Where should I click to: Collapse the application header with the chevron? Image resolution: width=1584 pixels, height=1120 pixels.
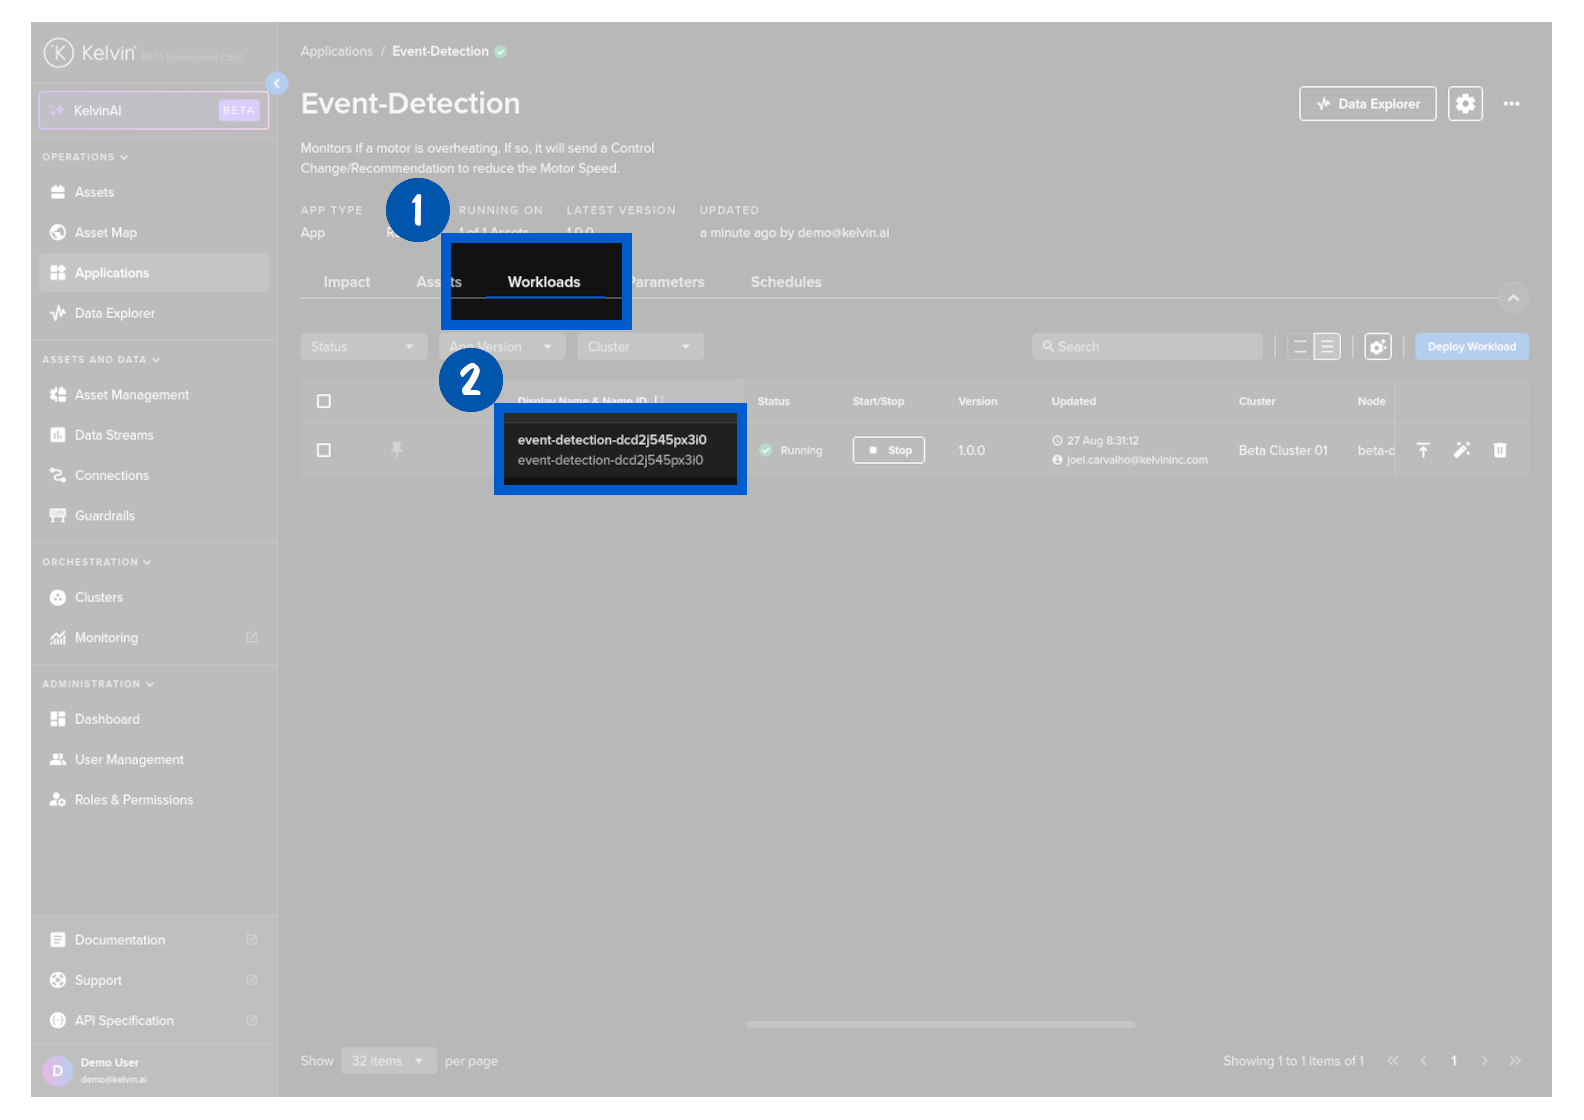click(1513, 298)
